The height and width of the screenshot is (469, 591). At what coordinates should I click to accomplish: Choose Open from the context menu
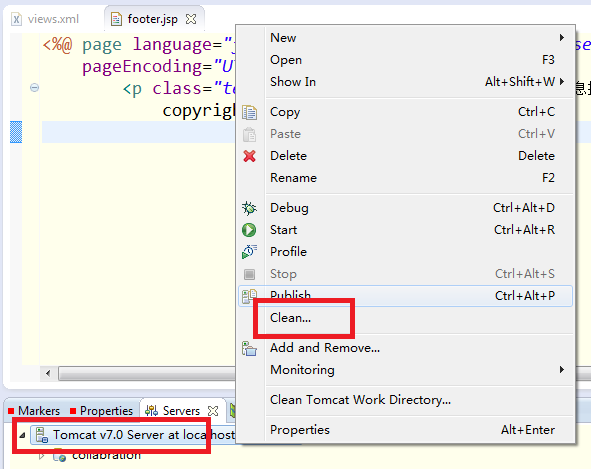pyautogui.click(x=405, y=60)
